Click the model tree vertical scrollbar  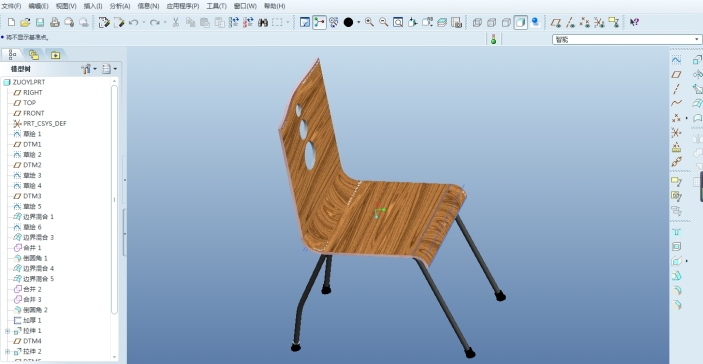pyautogui.click(x=114, y=199)
